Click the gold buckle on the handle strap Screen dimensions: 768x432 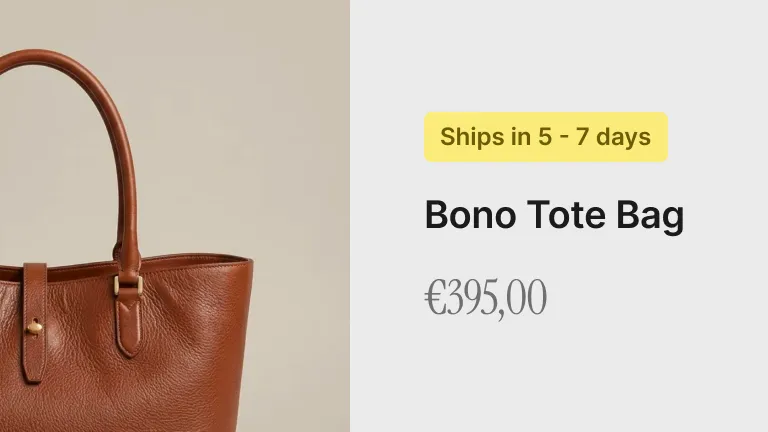click(x=129, y=283)
